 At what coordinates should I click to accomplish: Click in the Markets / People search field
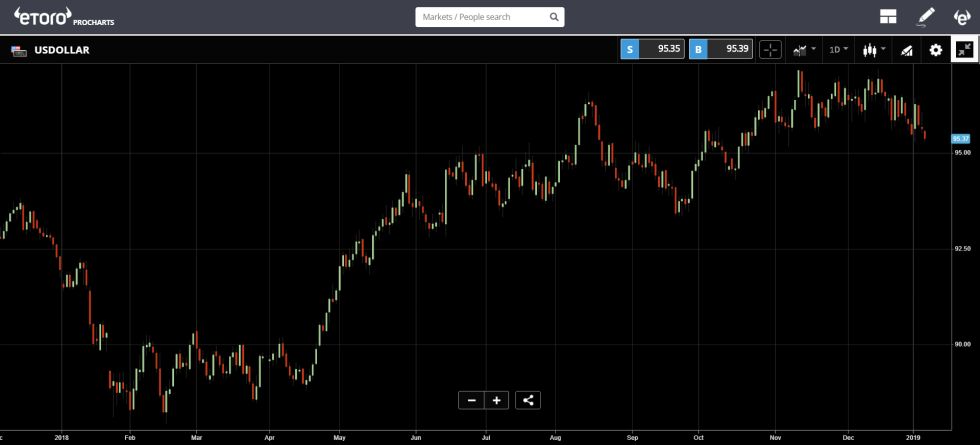coord(480,17)
